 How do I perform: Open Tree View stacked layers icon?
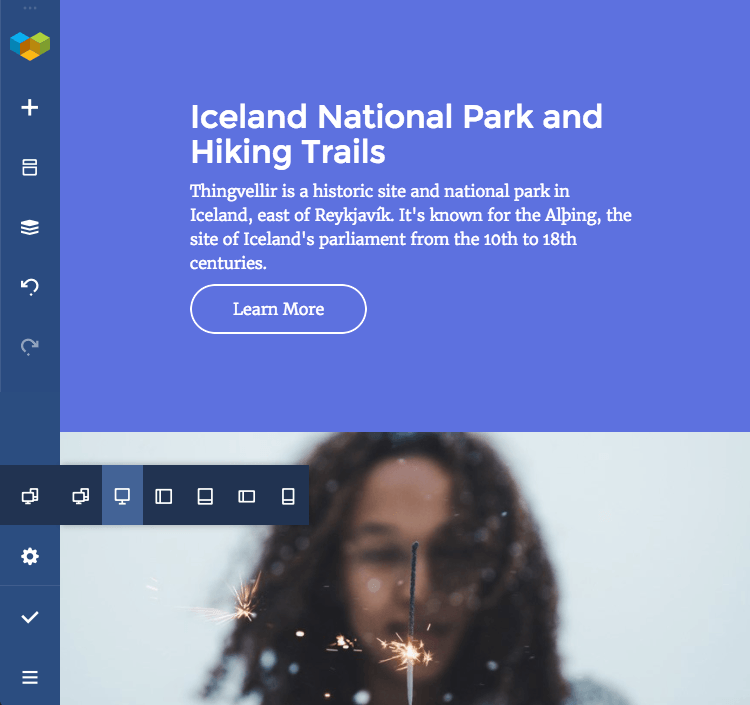coord(30,227)
